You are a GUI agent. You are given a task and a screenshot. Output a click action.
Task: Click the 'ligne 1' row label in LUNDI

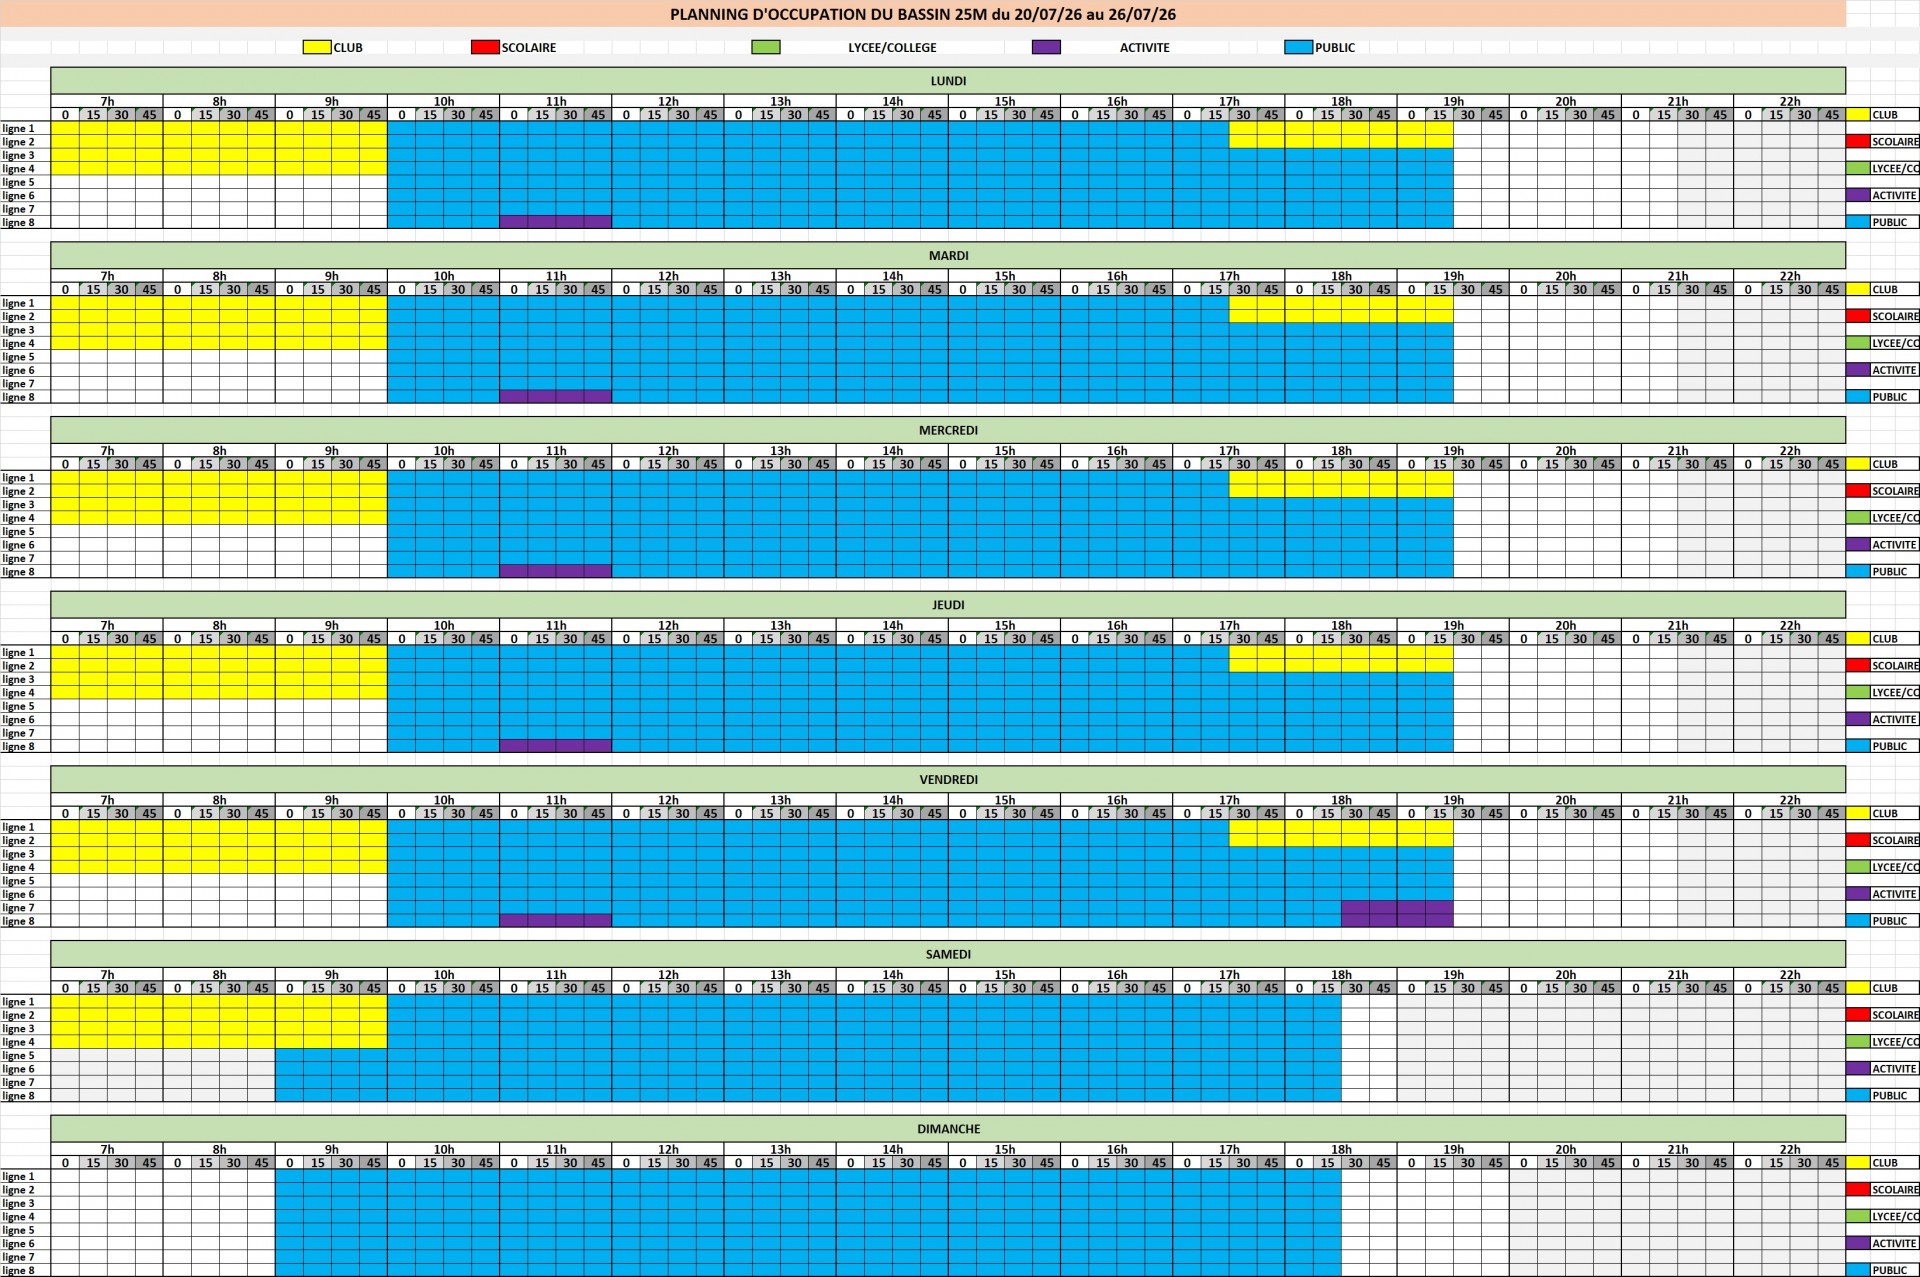pos(18,128)
